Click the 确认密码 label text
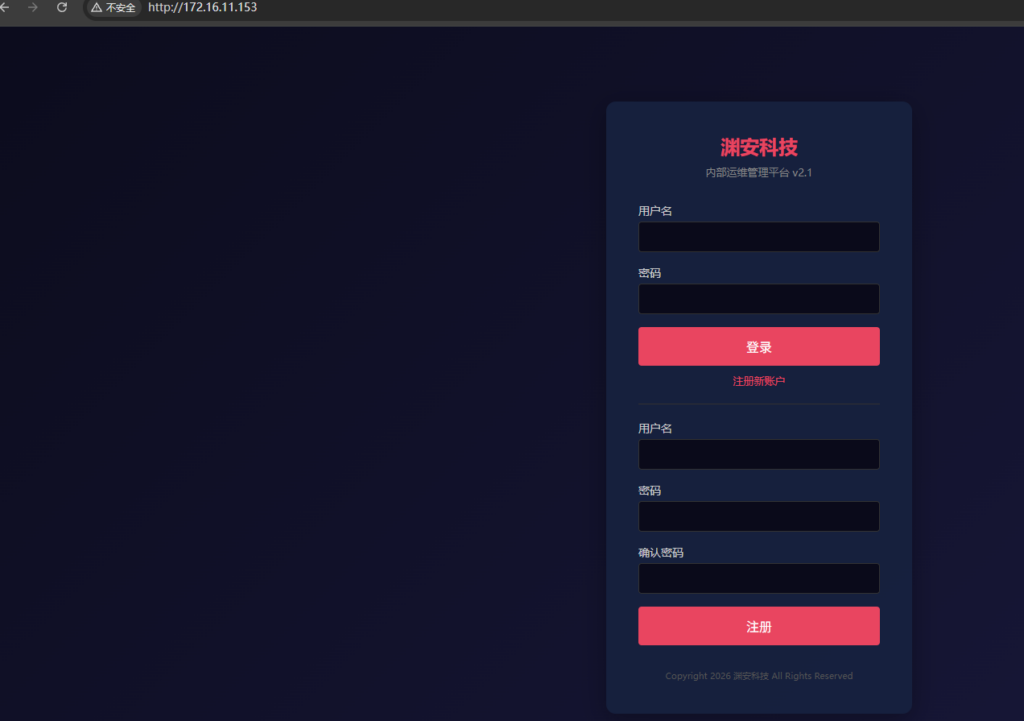This screenshot has width=1024, height=721. [661, 553]
